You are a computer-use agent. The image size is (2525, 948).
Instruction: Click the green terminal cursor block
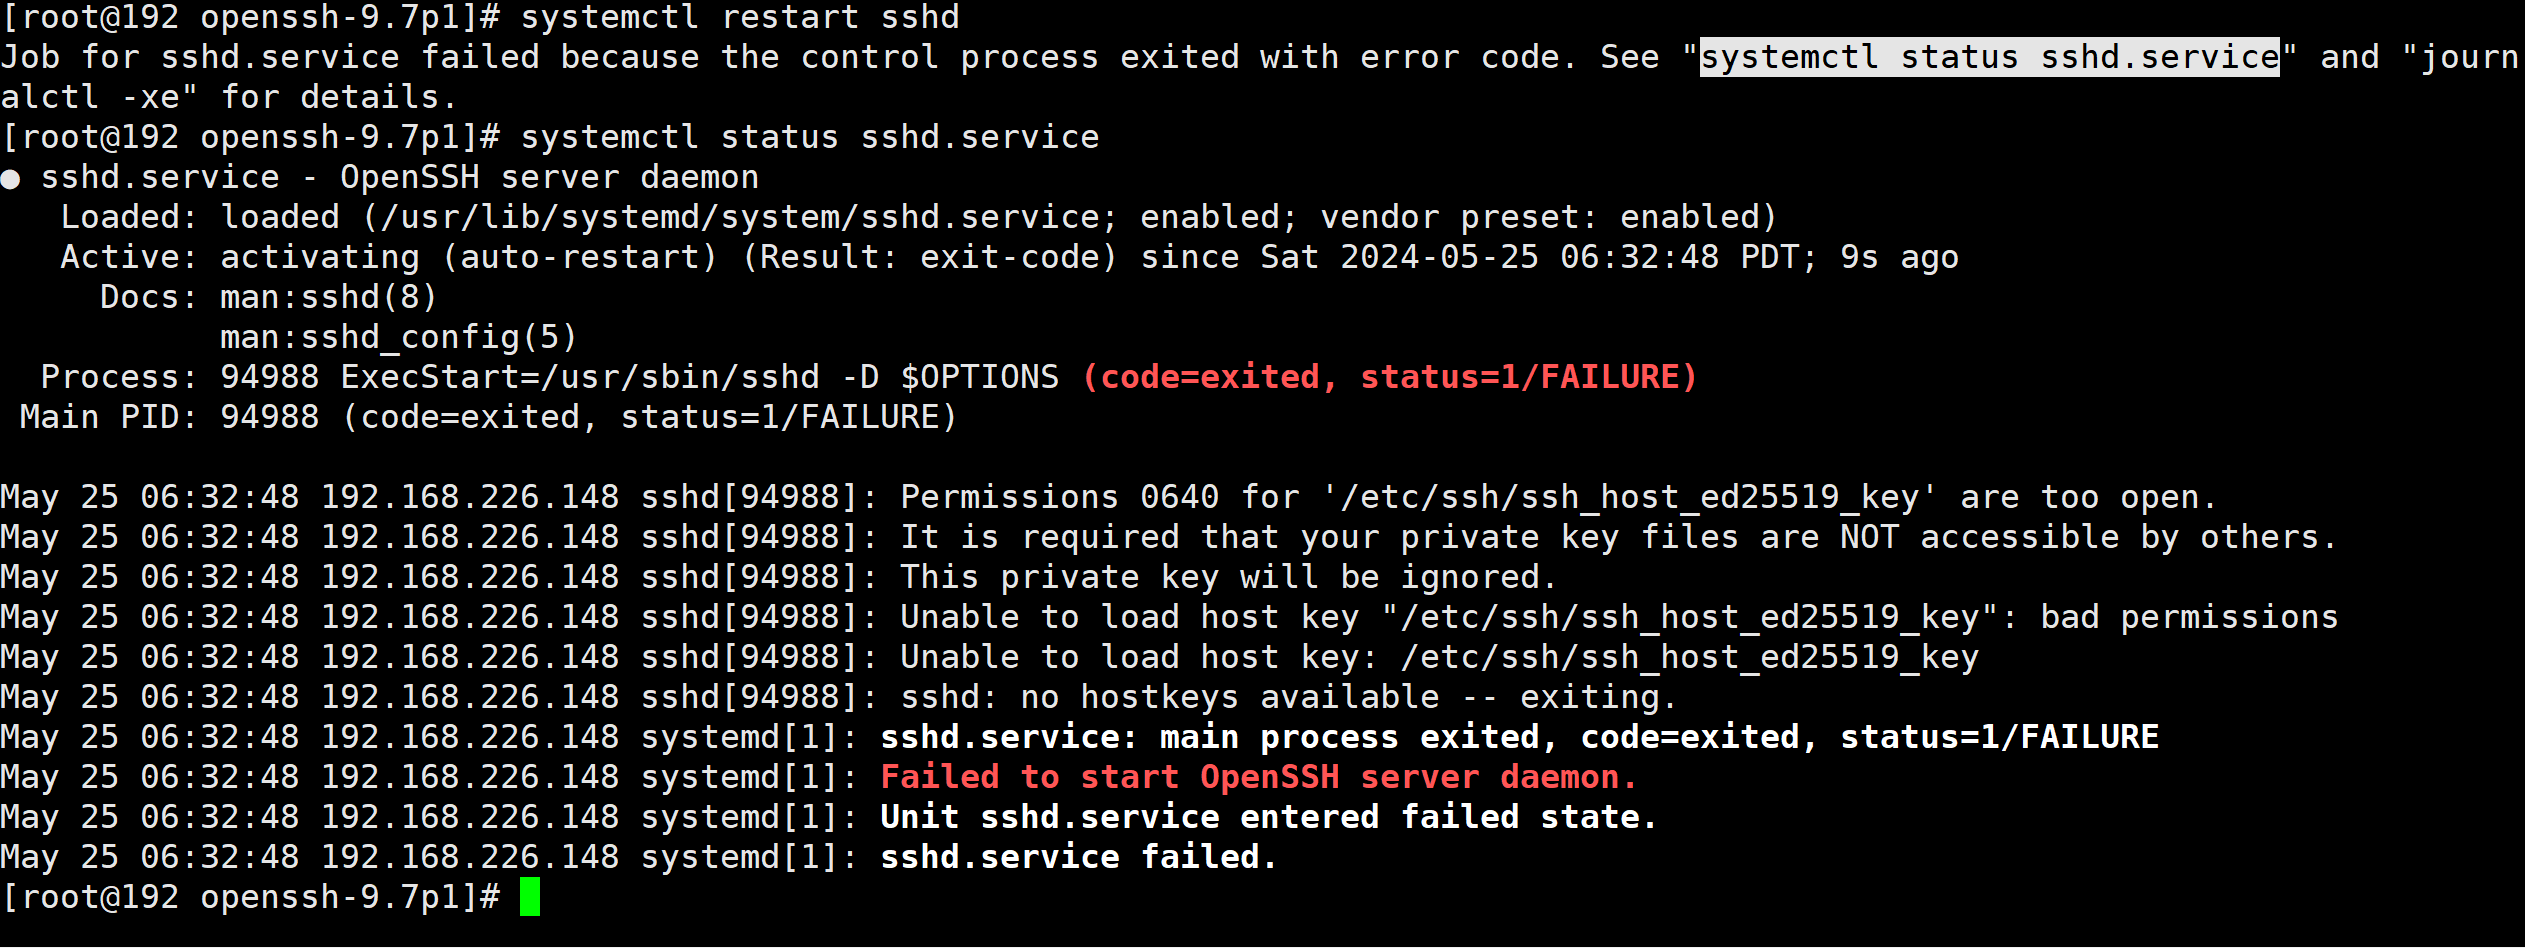[x=530, y=897]
